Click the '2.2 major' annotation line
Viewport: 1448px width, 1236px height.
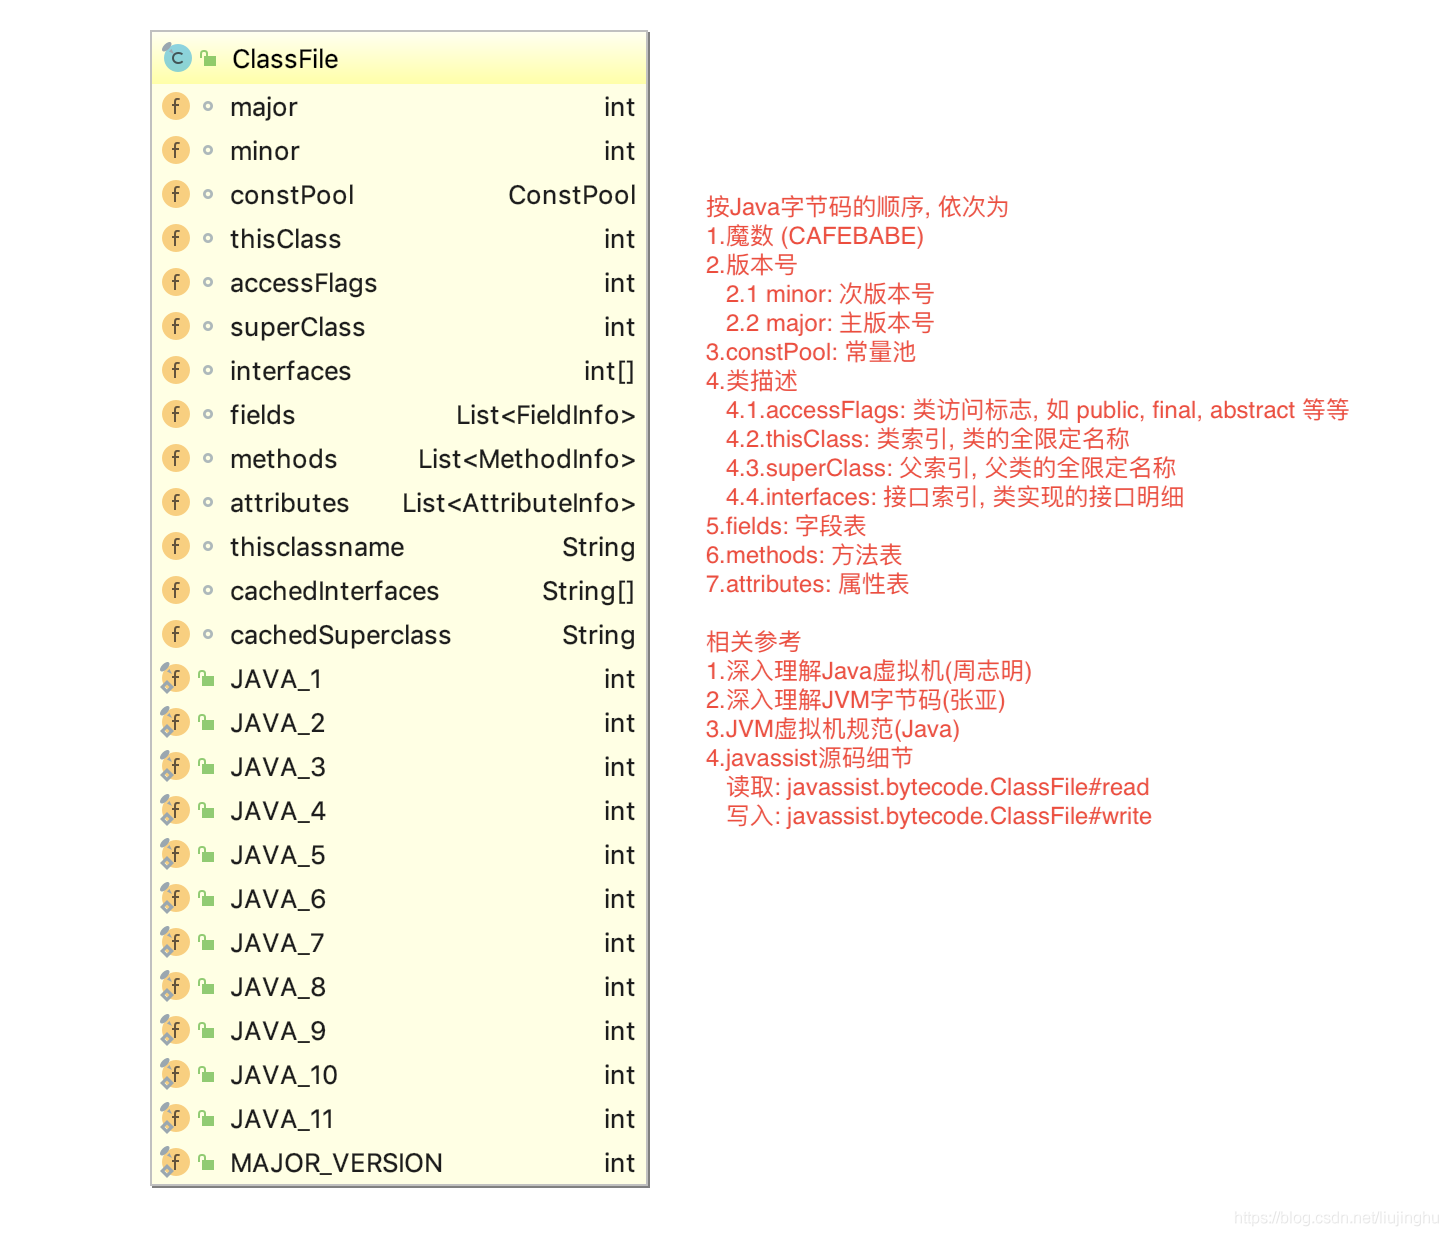click(830, 323)
